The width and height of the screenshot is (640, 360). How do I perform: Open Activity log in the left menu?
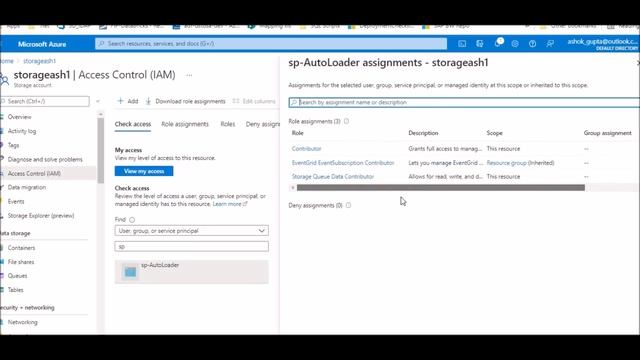click(22, 131)
